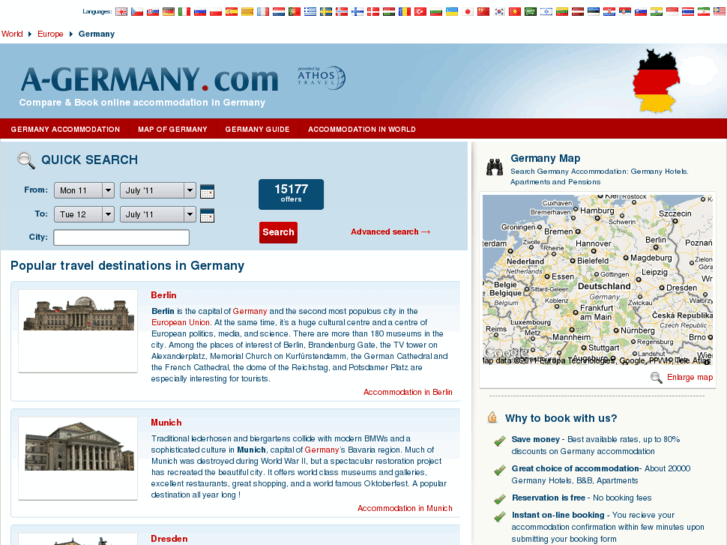The height and width of the screenshot is (545, 727).
Task: Click the A-GERMANY.com site logo
Action: (x=149, y=79)
